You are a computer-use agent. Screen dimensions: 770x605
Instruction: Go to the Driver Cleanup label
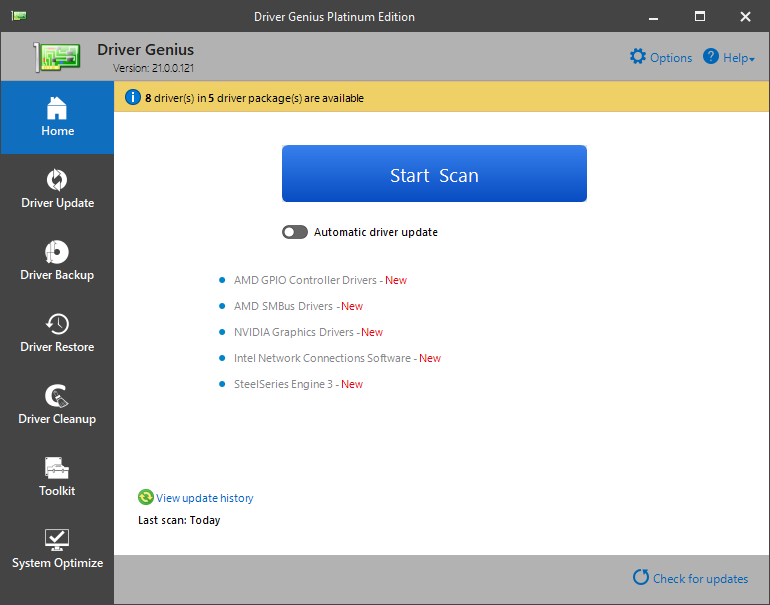pos(57,419)
